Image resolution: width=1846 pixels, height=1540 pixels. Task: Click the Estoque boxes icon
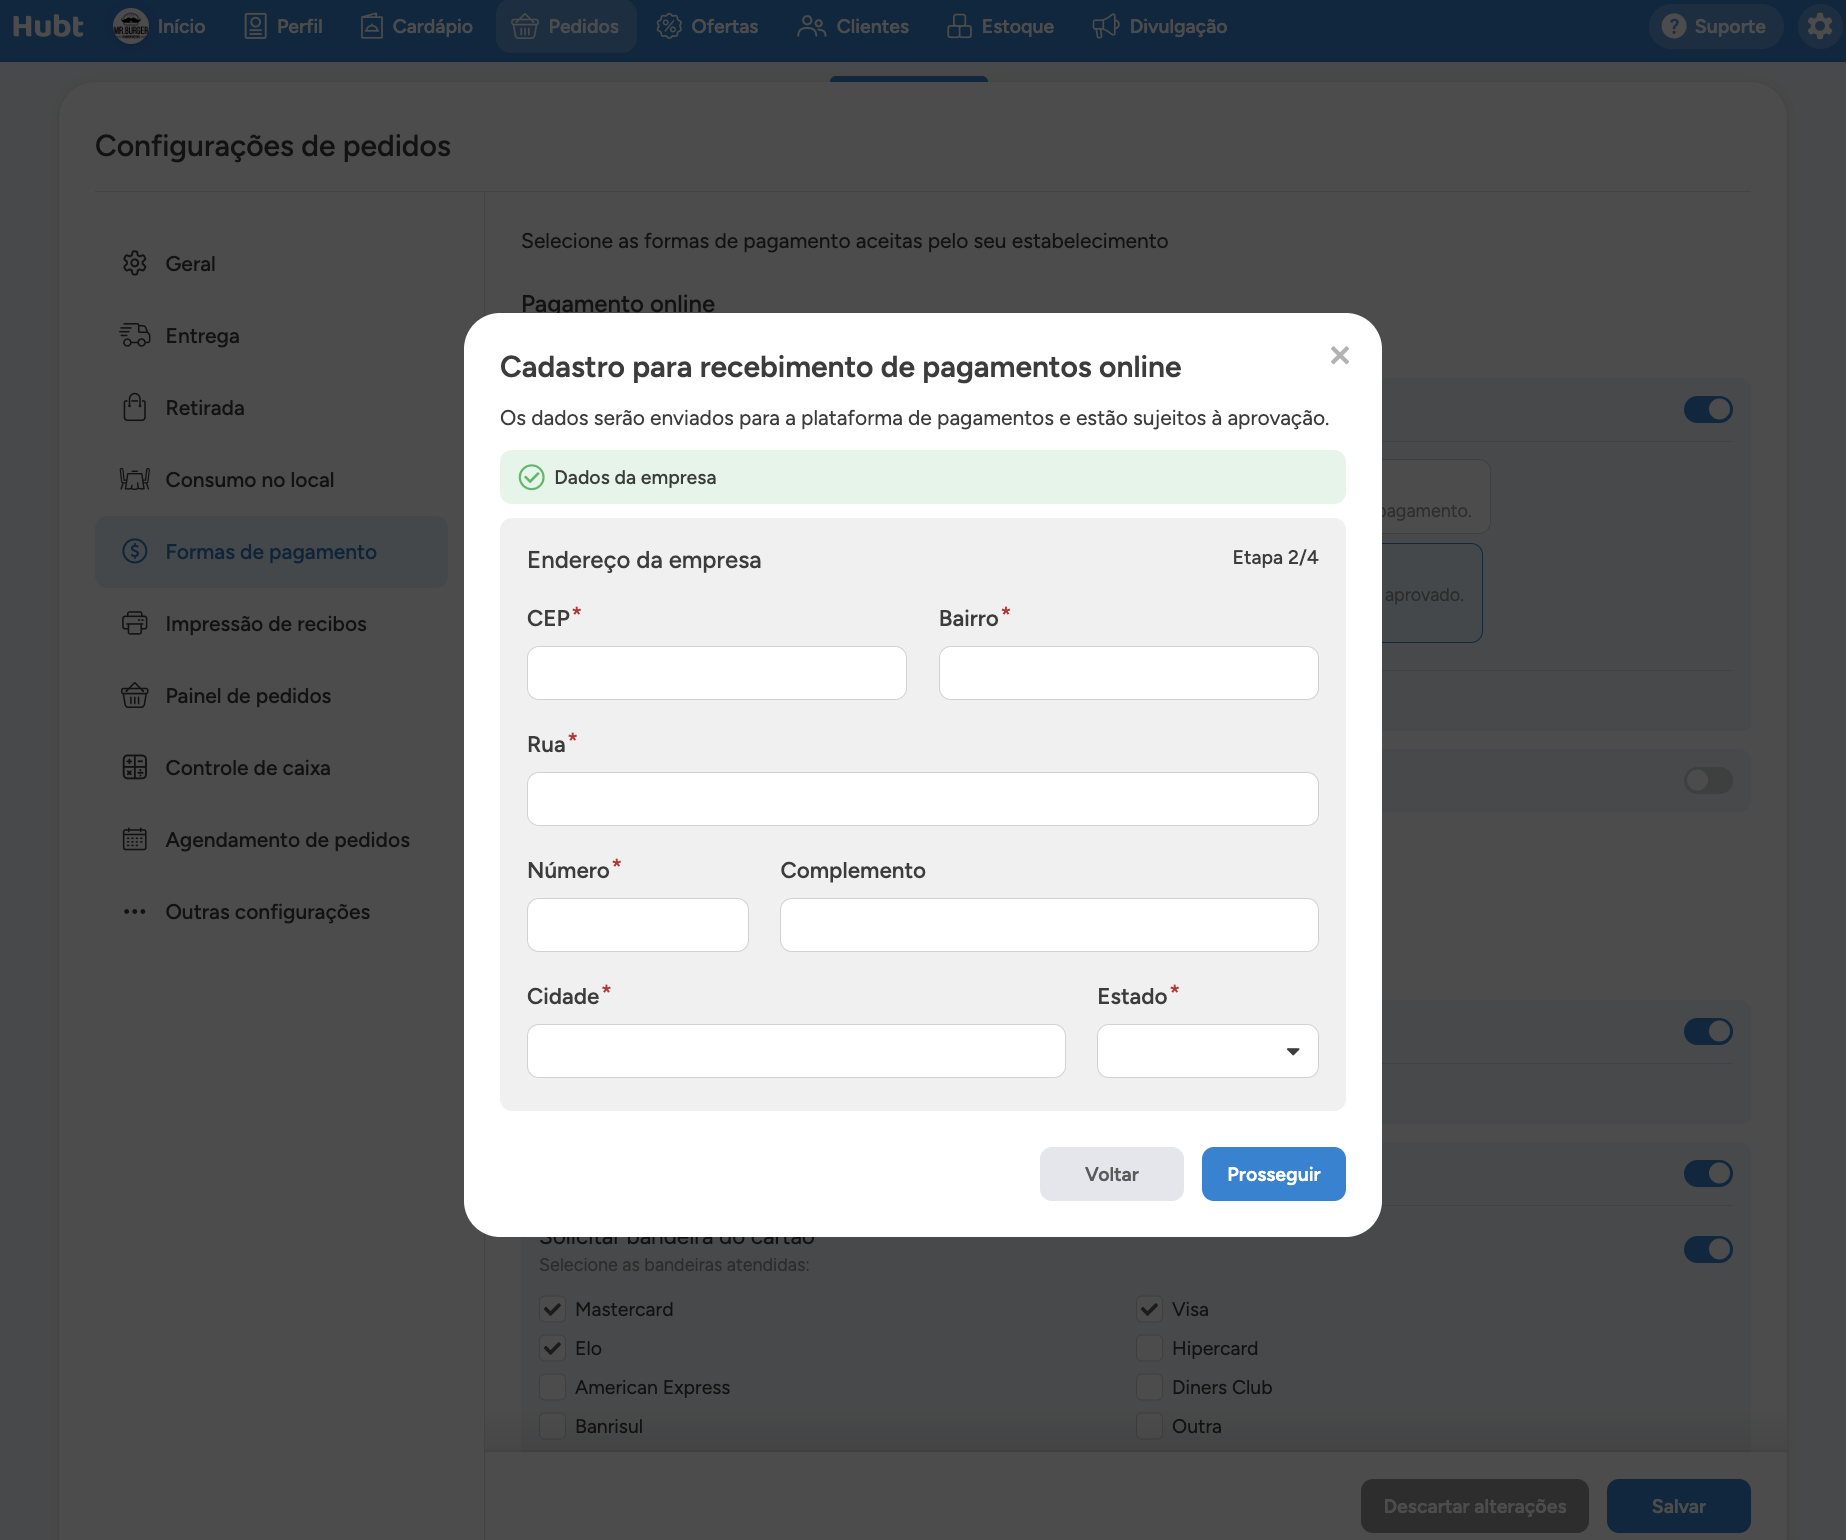click(959, 26)
